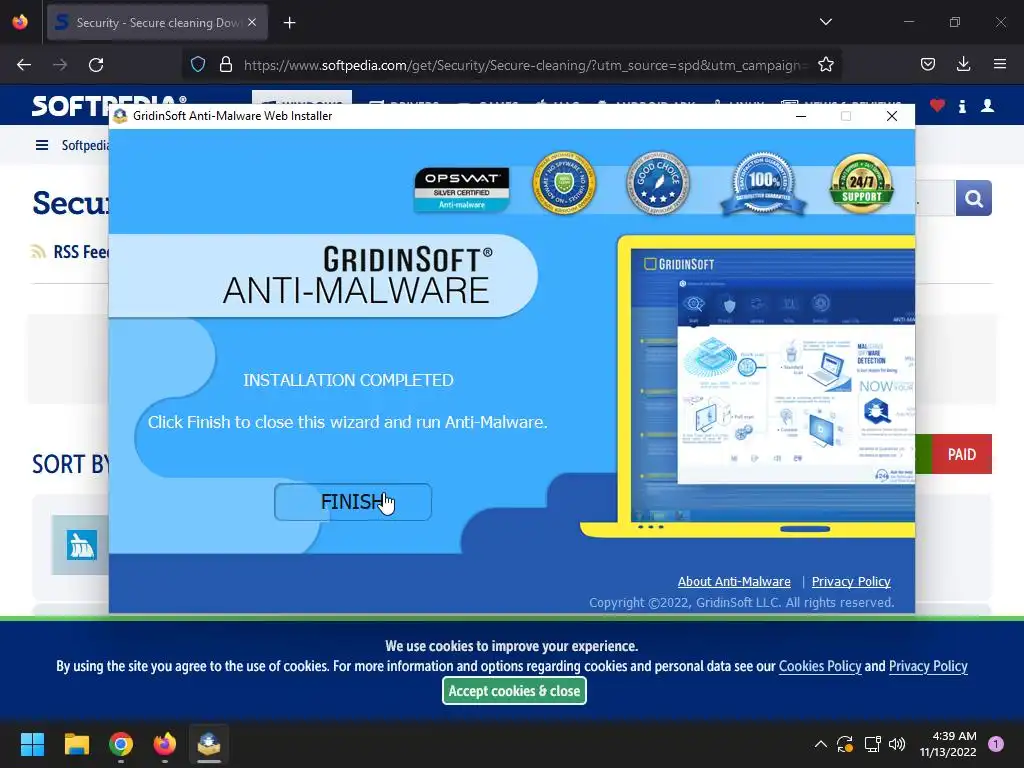Image resolution: width=1024 pixels, height=768 pixels.
Task: Save page to Pocket
Action: (x=927, y=65)
